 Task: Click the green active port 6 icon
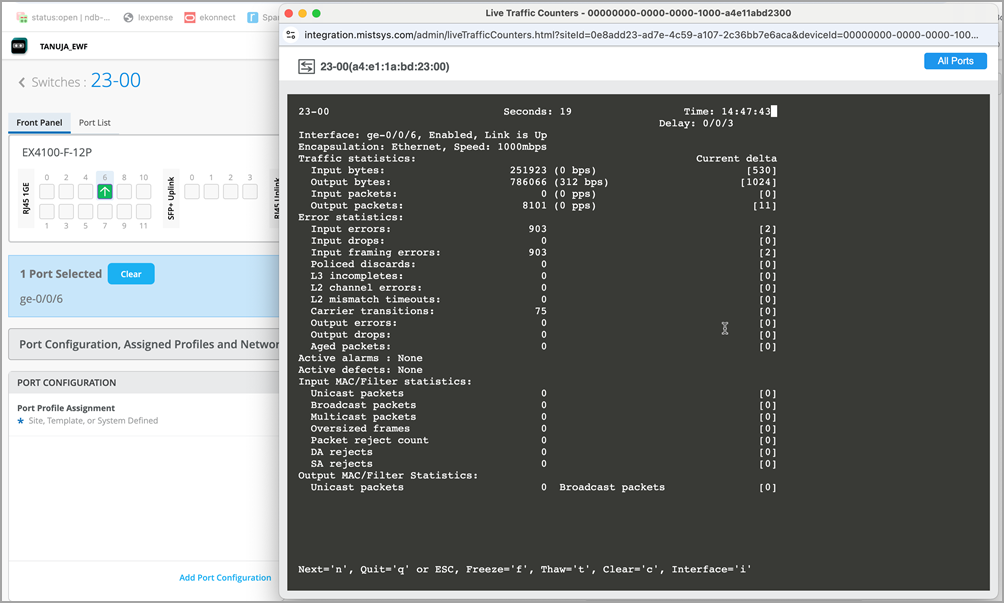(x=104, y=191)
